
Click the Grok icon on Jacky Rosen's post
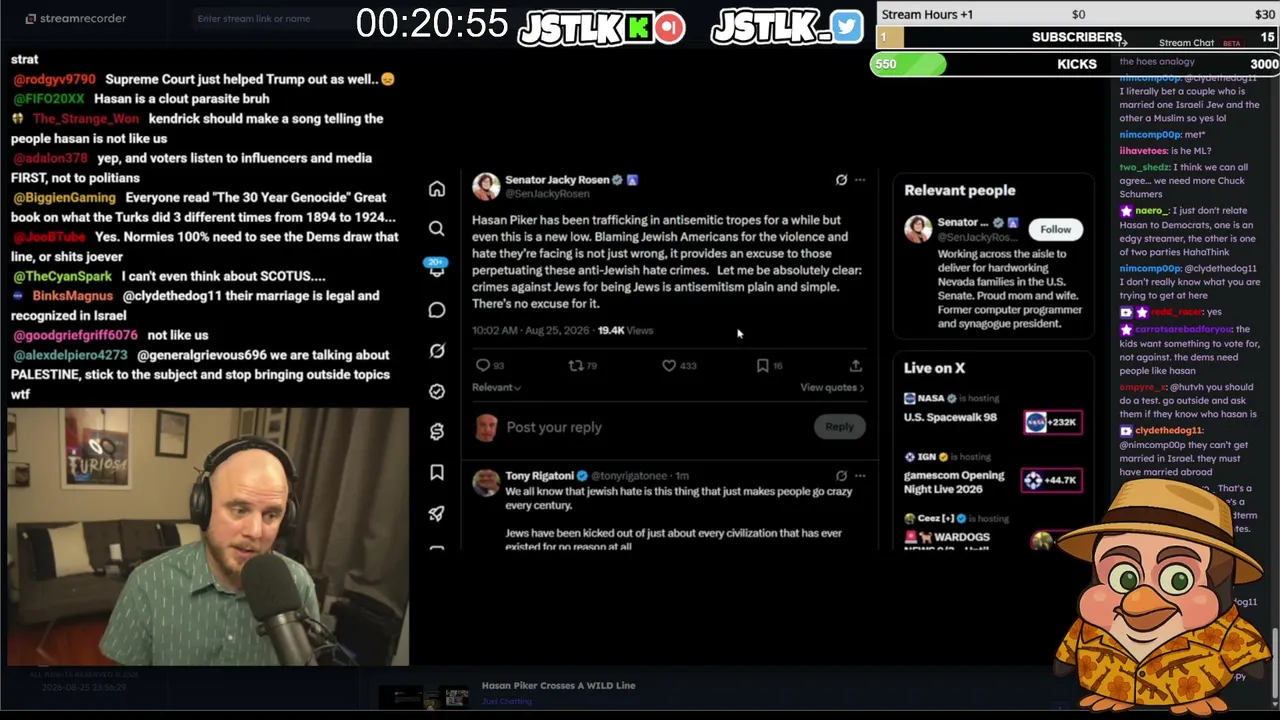[841, 180]
